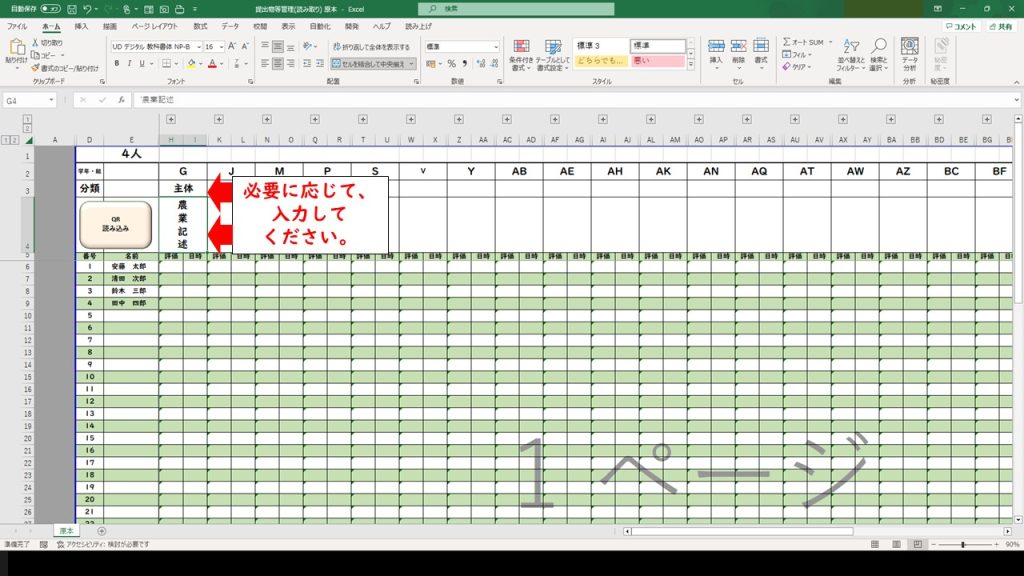Viewport: 1024px width, 576px height.
Task: Click the insert function fx icon
Action: click(120, 100)
